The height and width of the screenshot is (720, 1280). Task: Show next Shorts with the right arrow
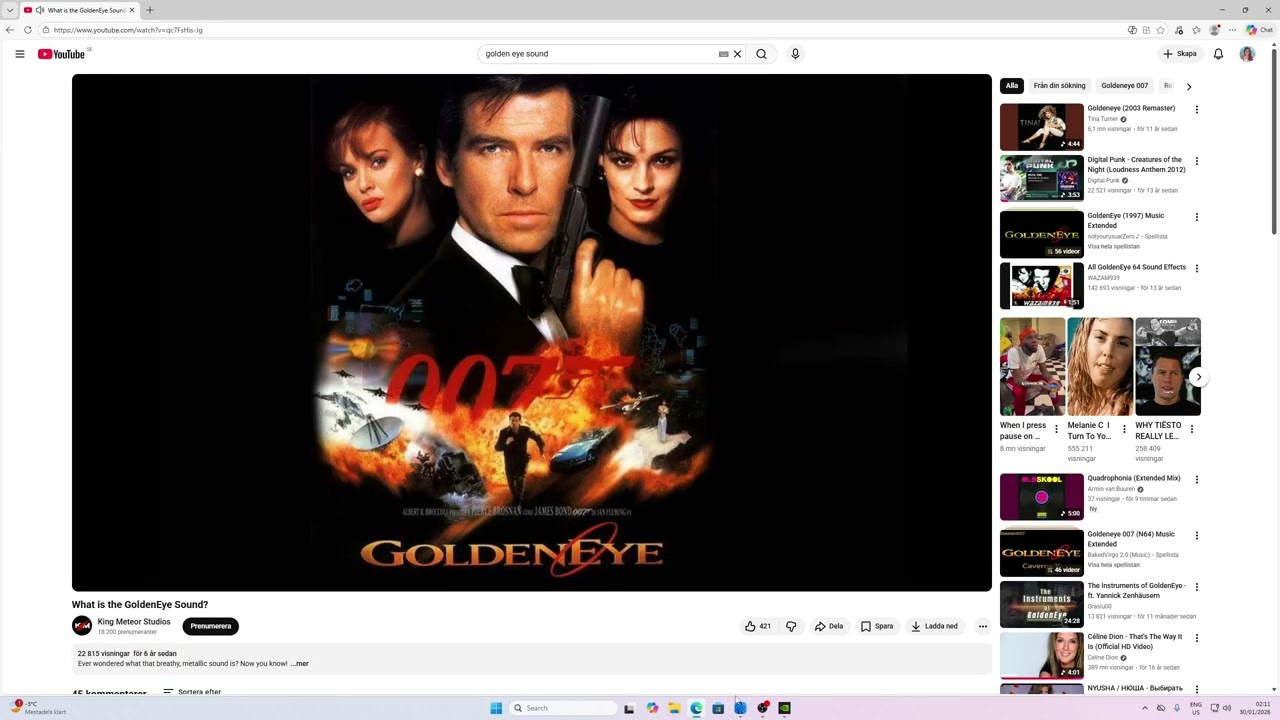(x=1198, y=377)
